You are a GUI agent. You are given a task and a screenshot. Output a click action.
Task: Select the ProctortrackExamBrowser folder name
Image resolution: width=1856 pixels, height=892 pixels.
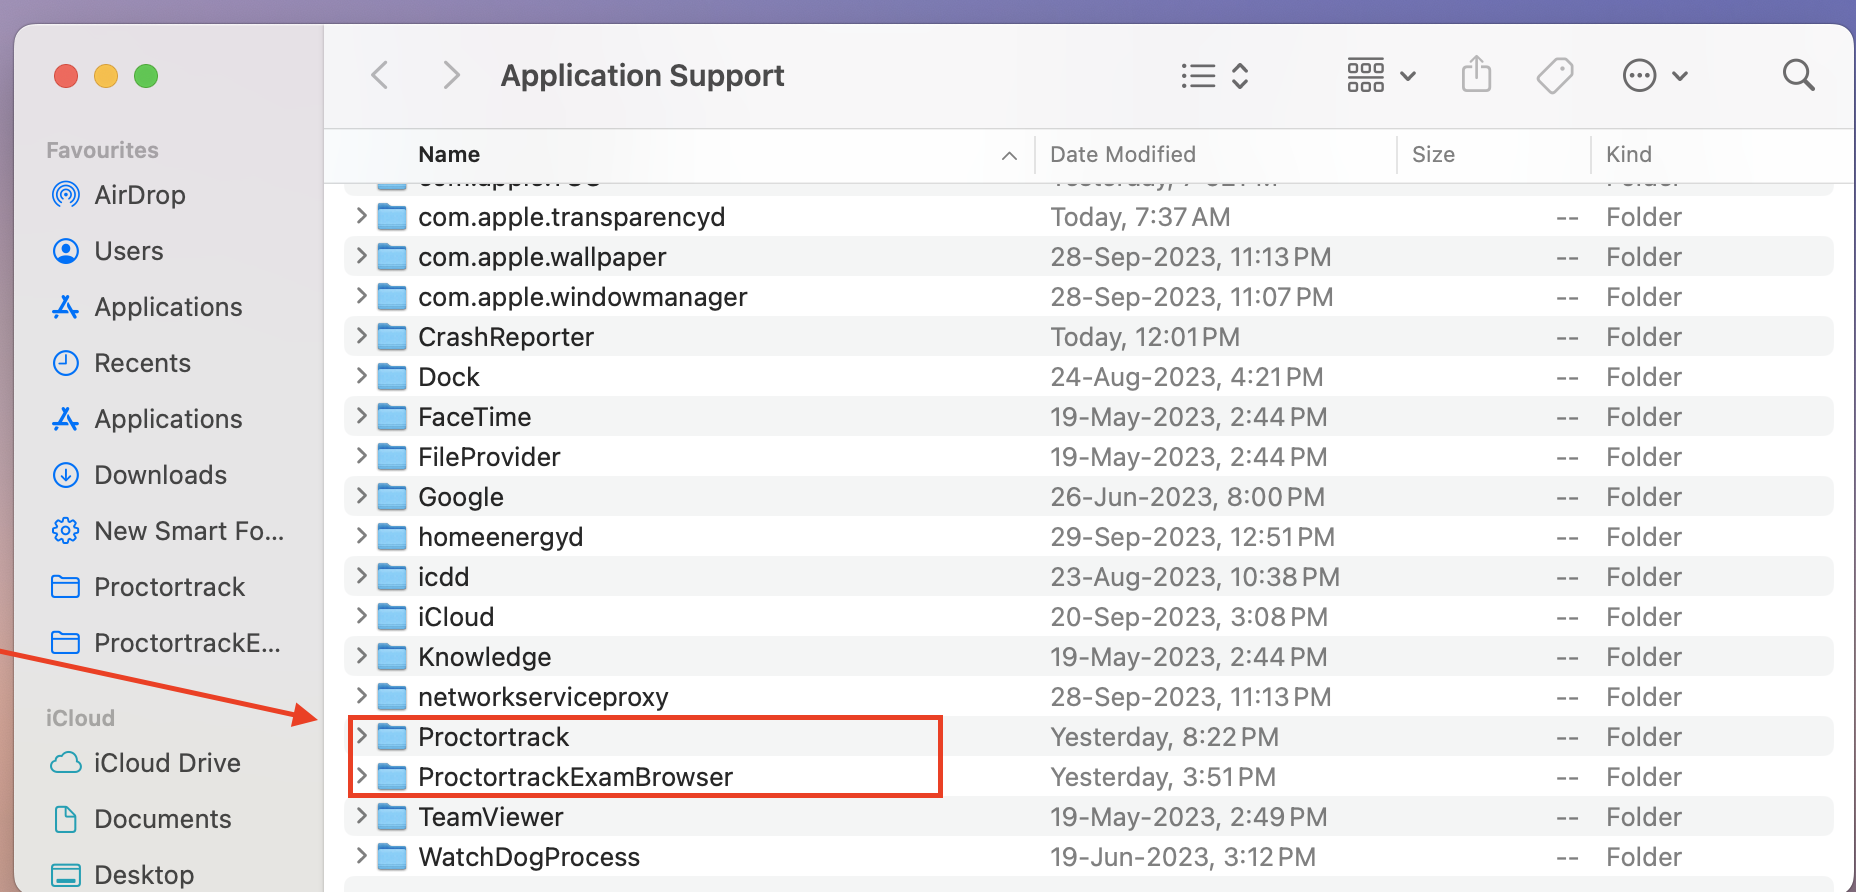(575, 777)
